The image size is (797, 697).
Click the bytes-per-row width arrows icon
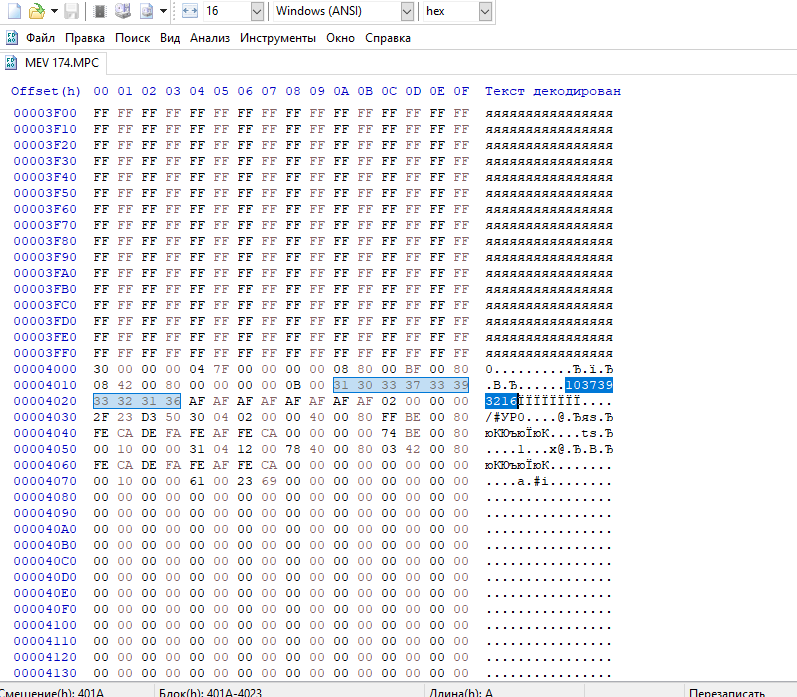pyautogui.click(x=190, y=12)
